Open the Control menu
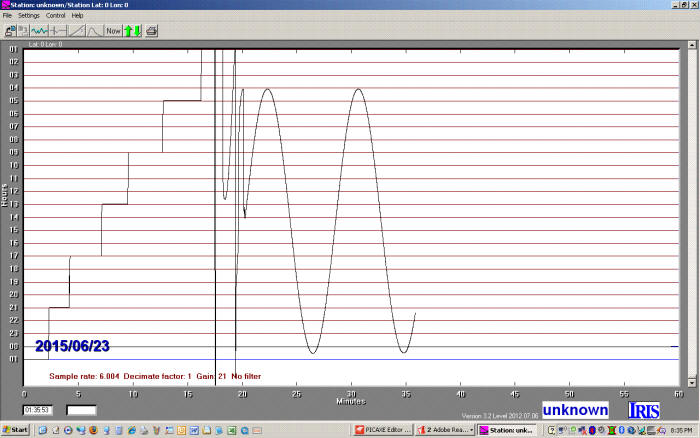Image resolution: width=700 pixels, height=438 pixels. tap(56, 16)
